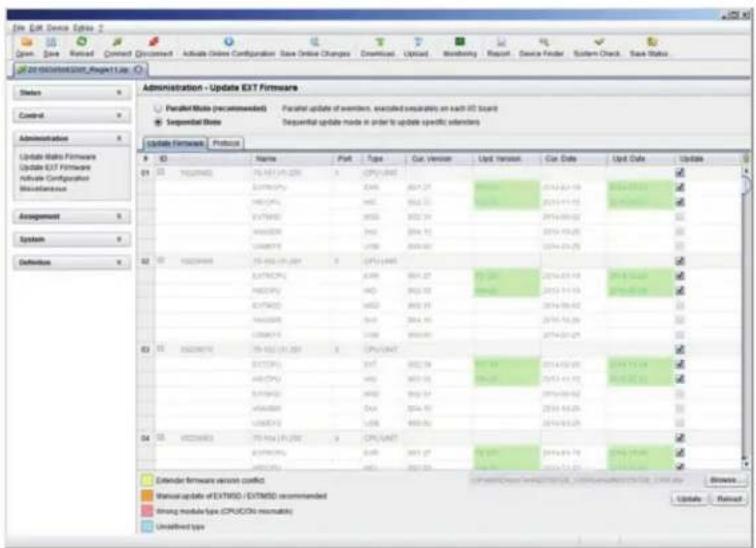Image resolution: width=756 pixels, height=548 pixels.
Task: Toggle Update checkbox for device 01 row
Action: click(x=680, y=173)
